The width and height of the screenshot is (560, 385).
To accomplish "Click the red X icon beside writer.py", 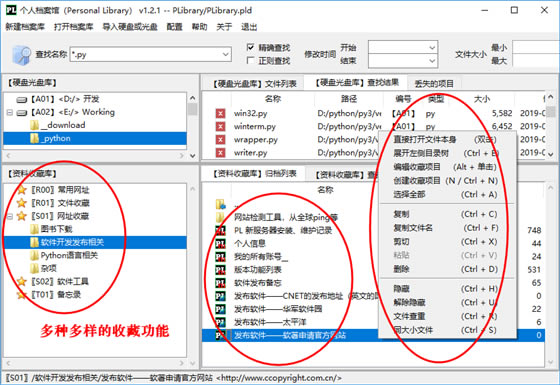I will (220, 153).
